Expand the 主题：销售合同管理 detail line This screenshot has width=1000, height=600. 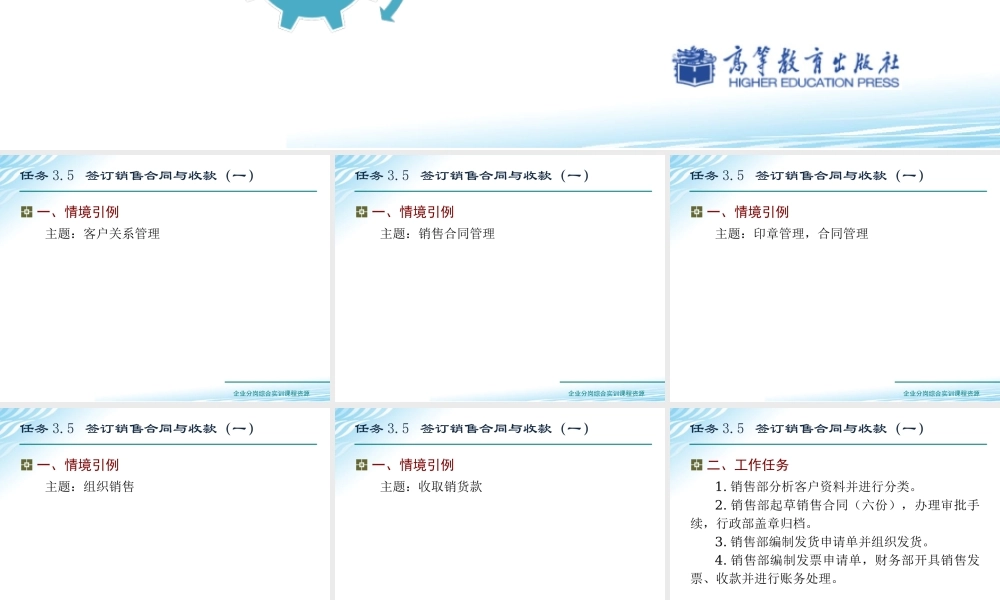437,235
